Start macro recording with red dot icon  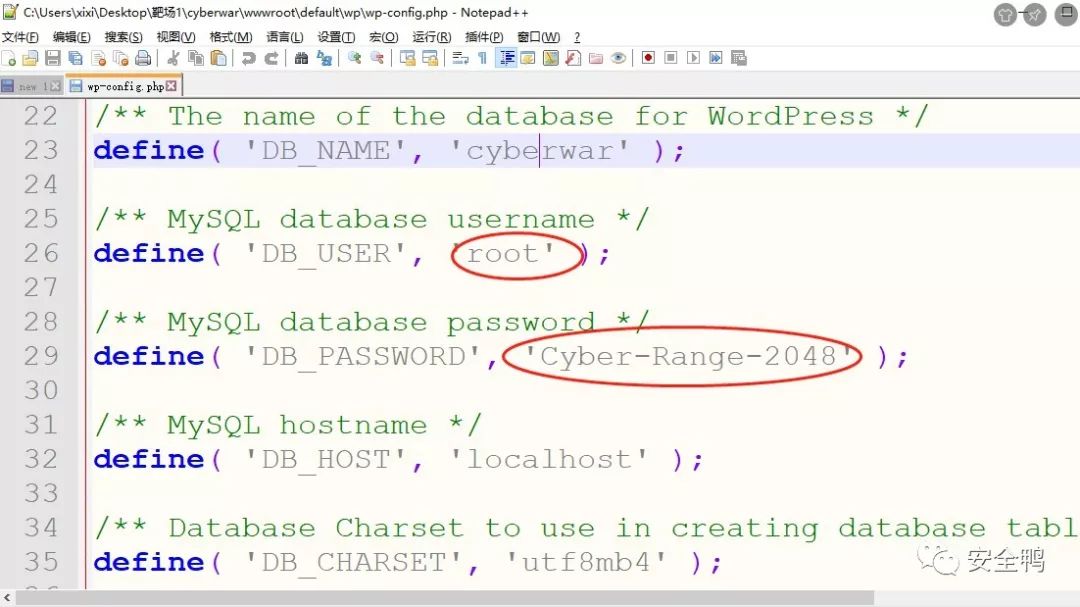click(x=648, y=58)
